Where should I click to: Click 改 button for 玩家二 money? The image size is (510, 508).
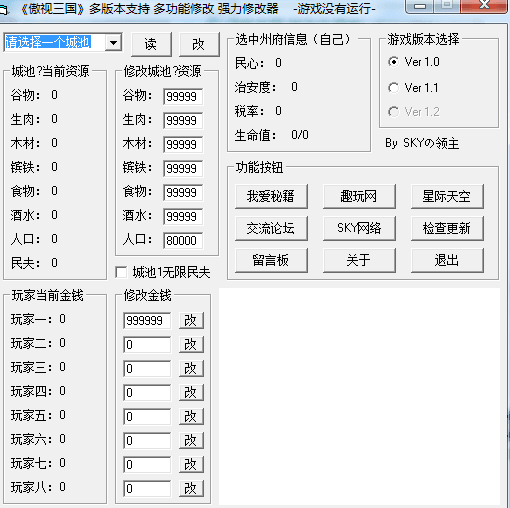(x=191, y=345)
